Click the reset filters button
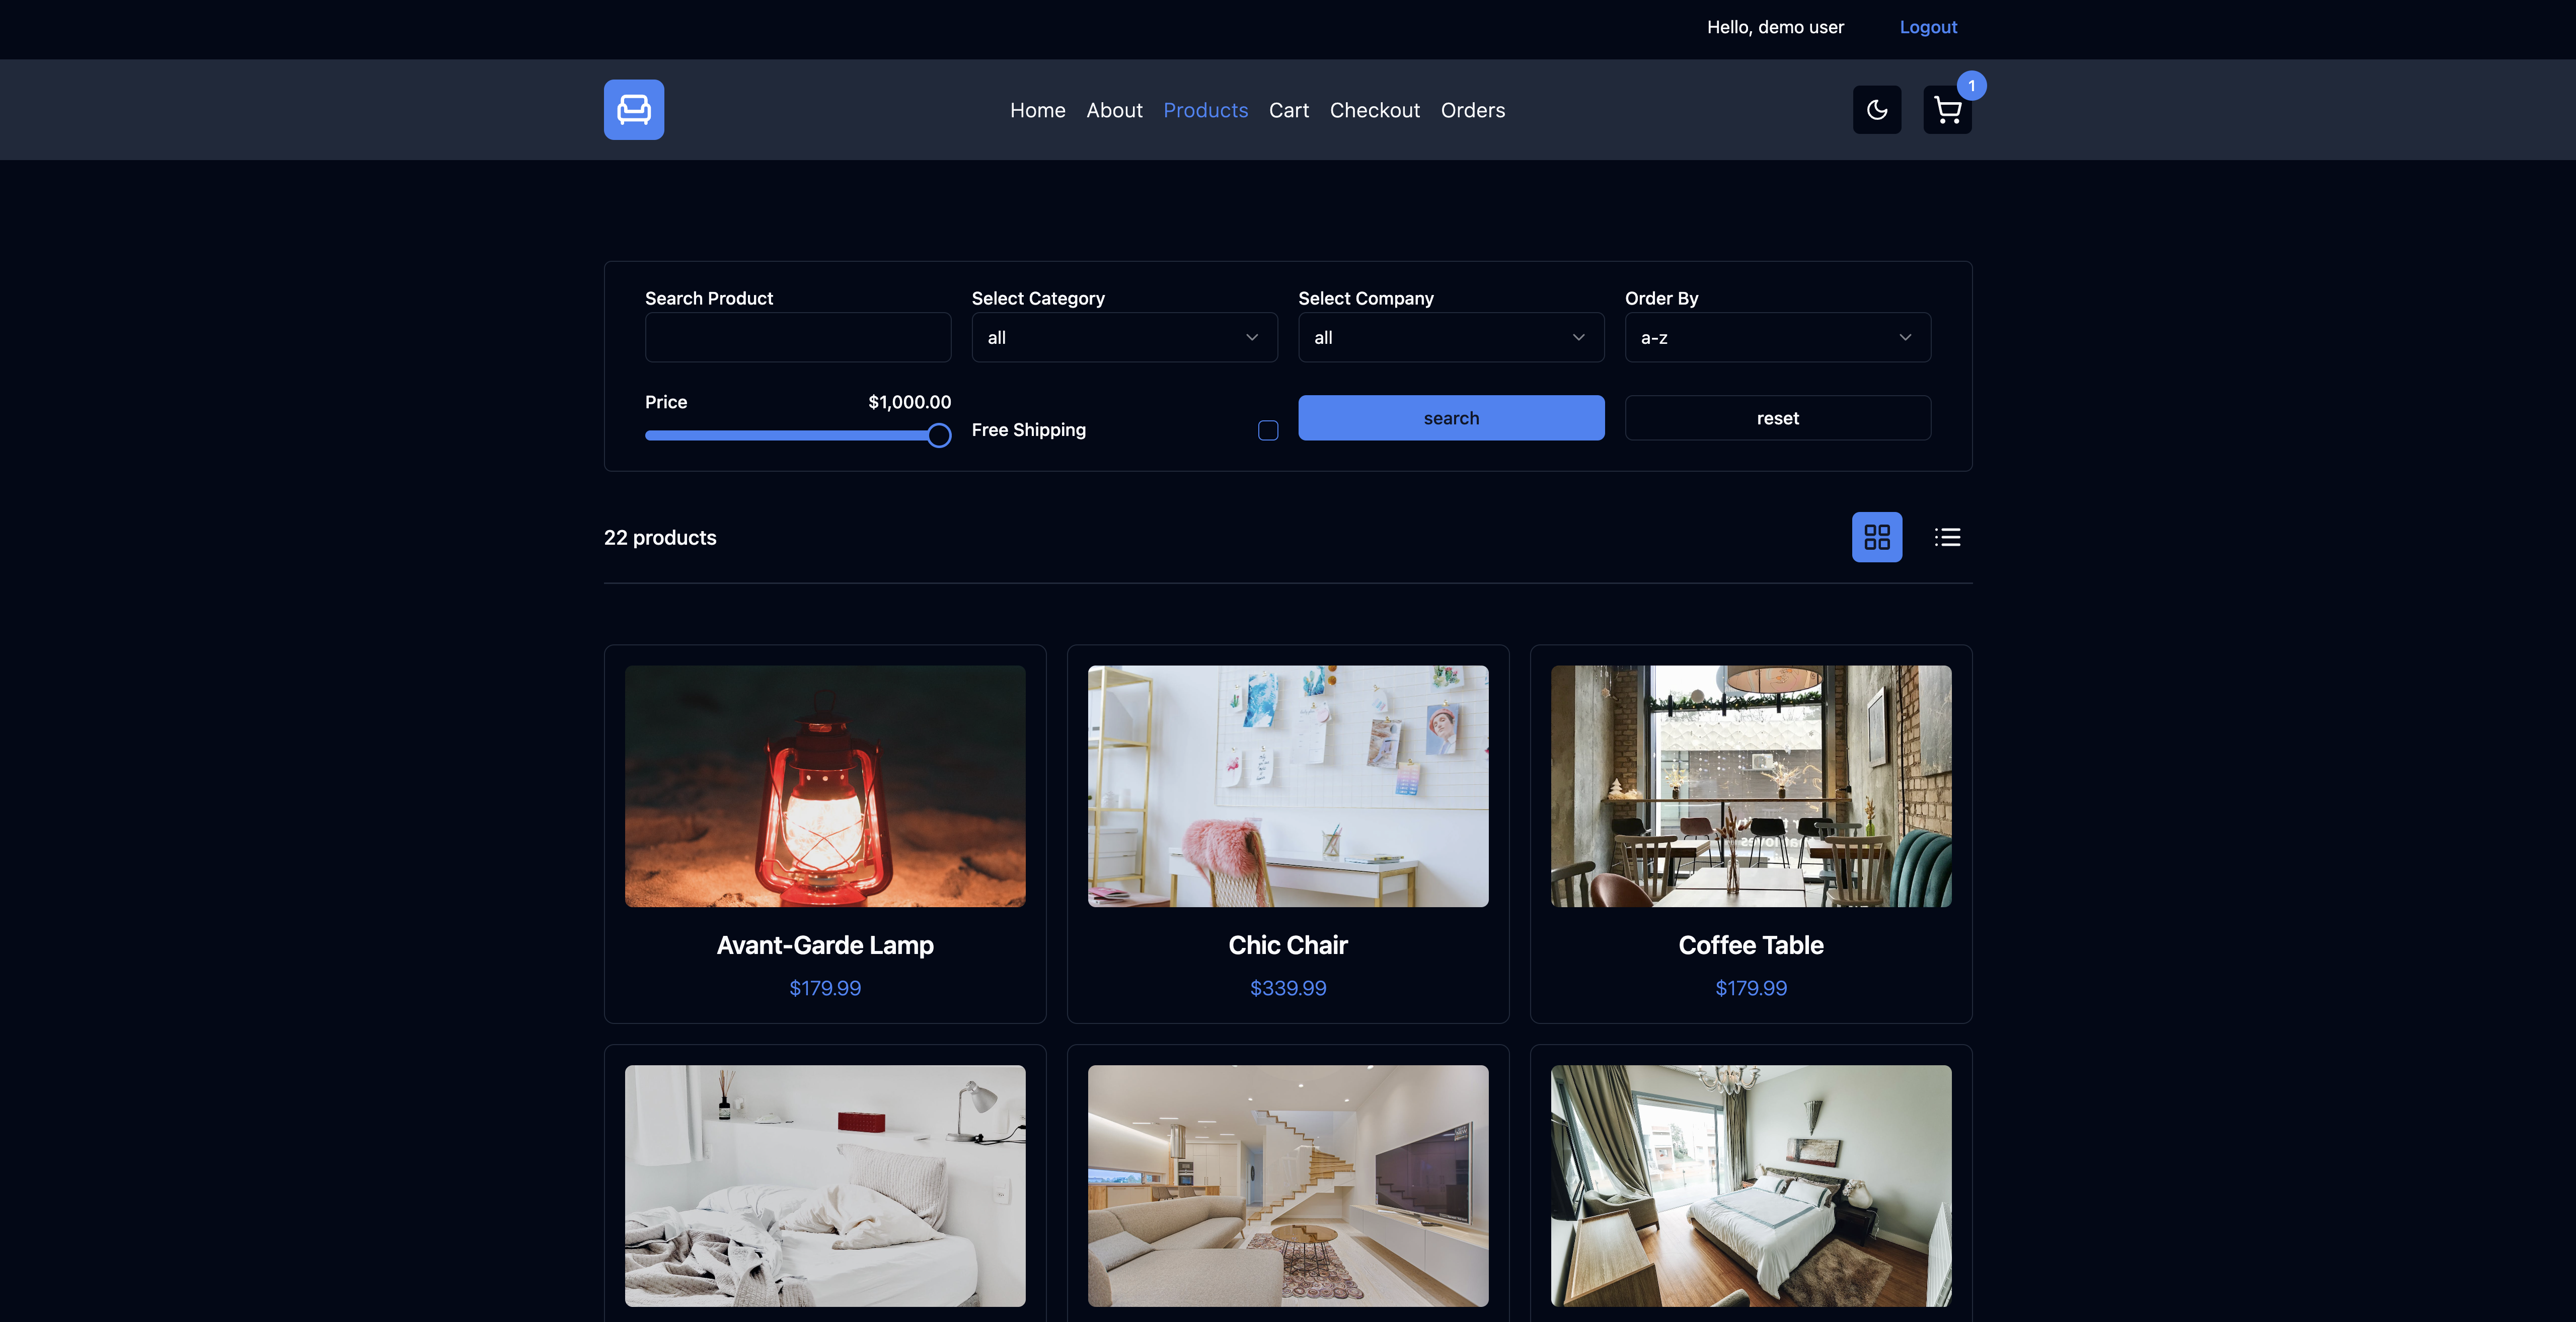The height and width of the screenshot is (1322, 2576). pos(1777,418)
